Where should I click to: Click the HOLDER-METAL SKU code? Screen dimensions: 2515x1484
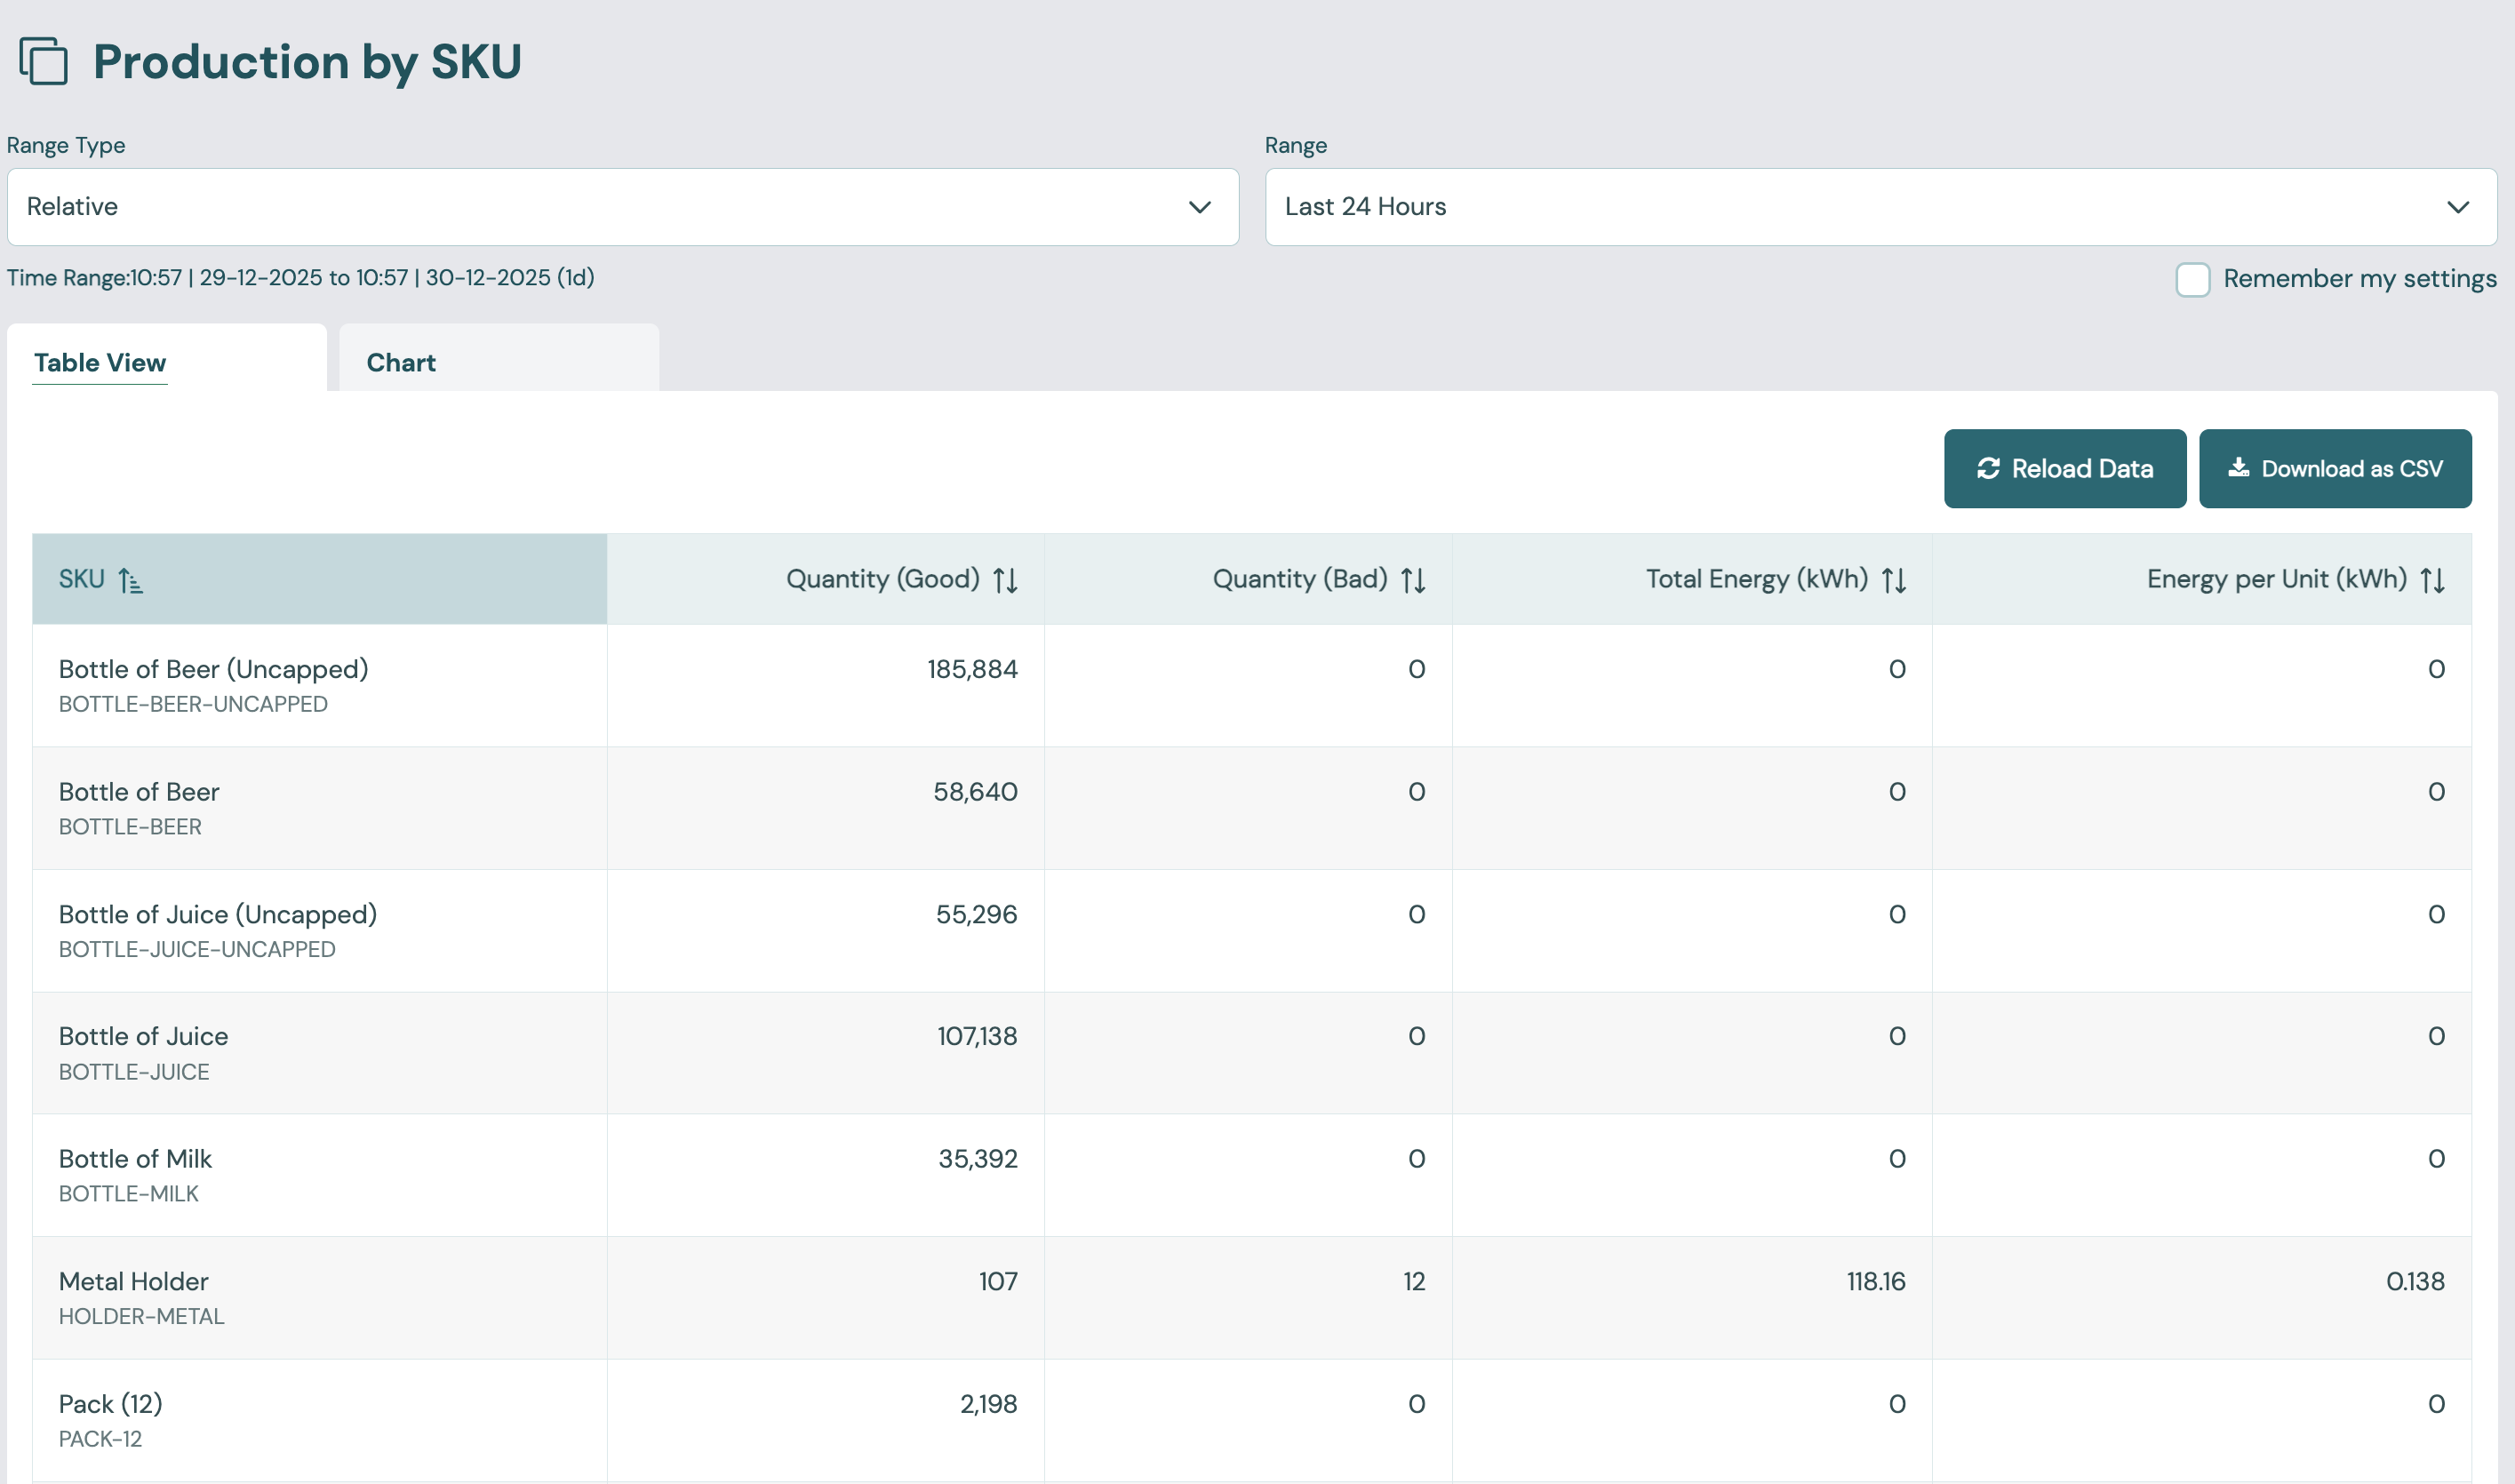pos(142,1316)
